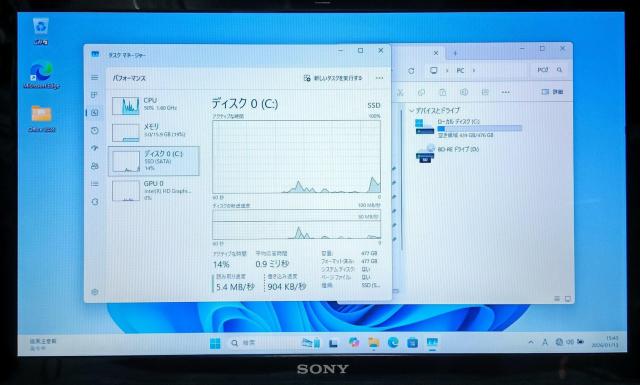Close the current File Explorer tab
The image size is (640, 385).
click(436, 53)
